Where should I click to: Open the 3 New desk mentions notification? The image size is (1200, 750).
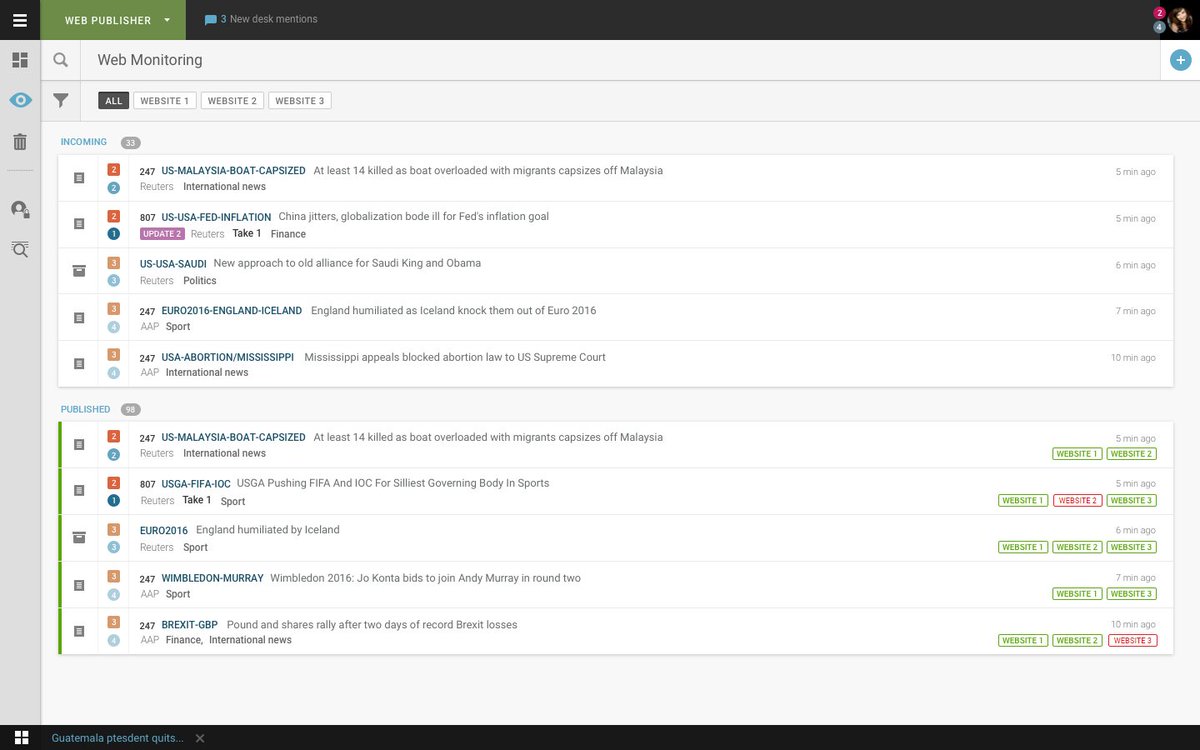coord(262,18)
